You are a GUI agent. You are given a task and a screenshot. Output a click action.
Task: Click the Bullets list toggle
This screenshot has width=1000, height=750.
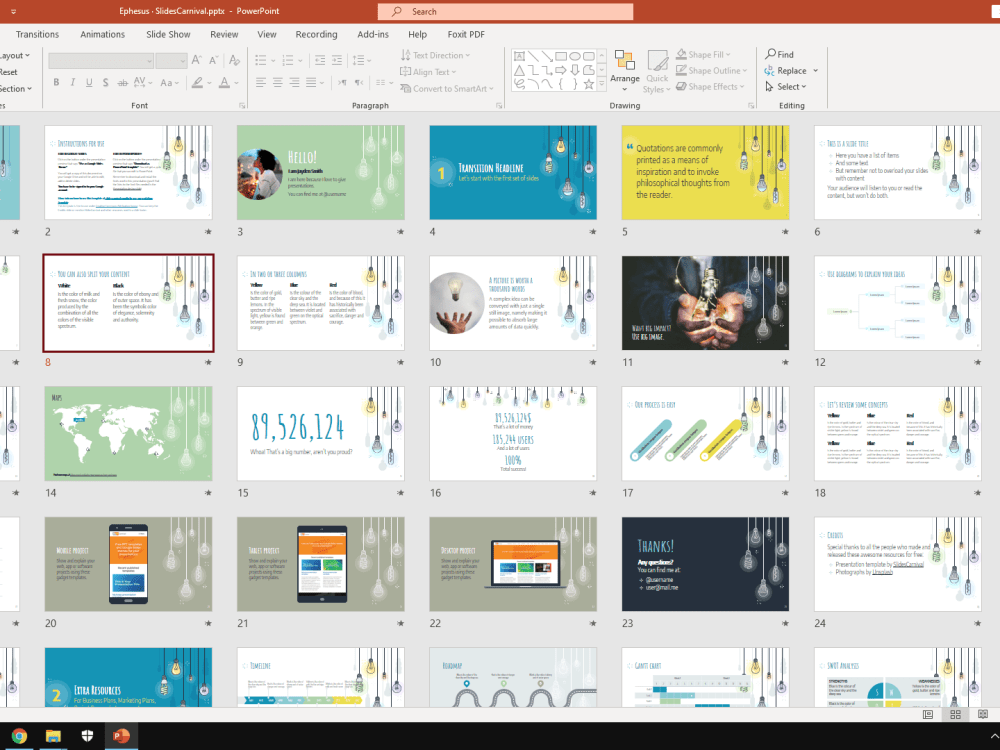pyautogui.click(x=263, y=58)
